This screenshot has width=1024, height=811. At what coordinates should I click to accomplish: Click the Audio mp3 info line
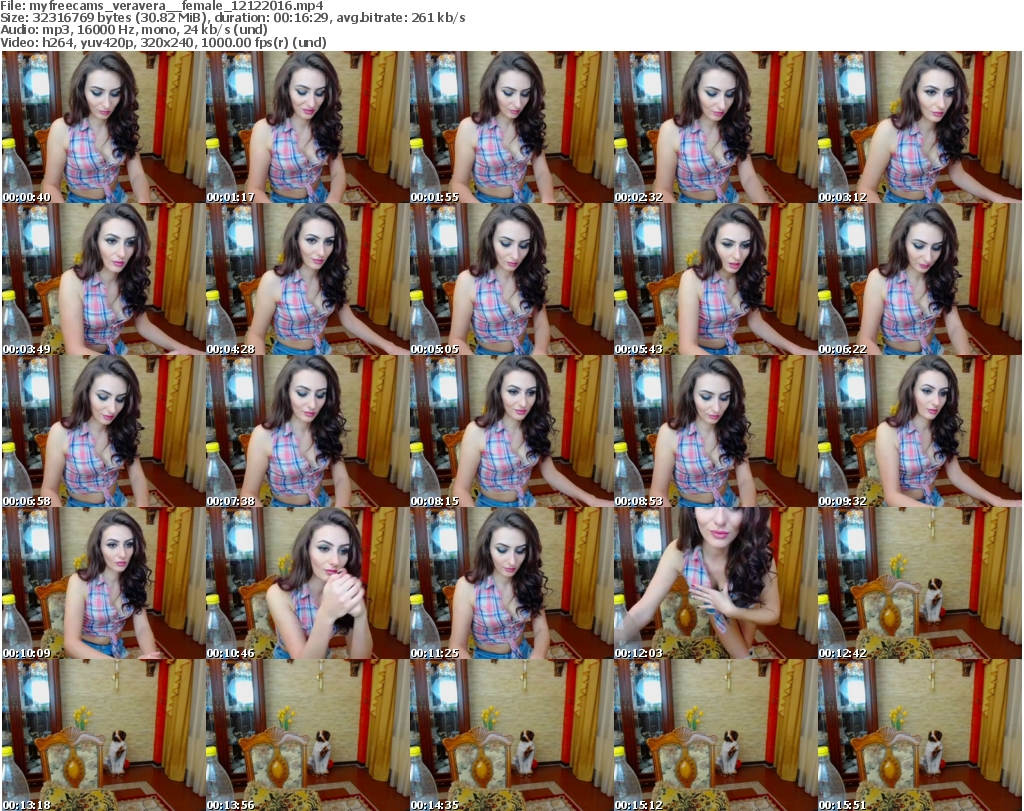tap(134, 30)
